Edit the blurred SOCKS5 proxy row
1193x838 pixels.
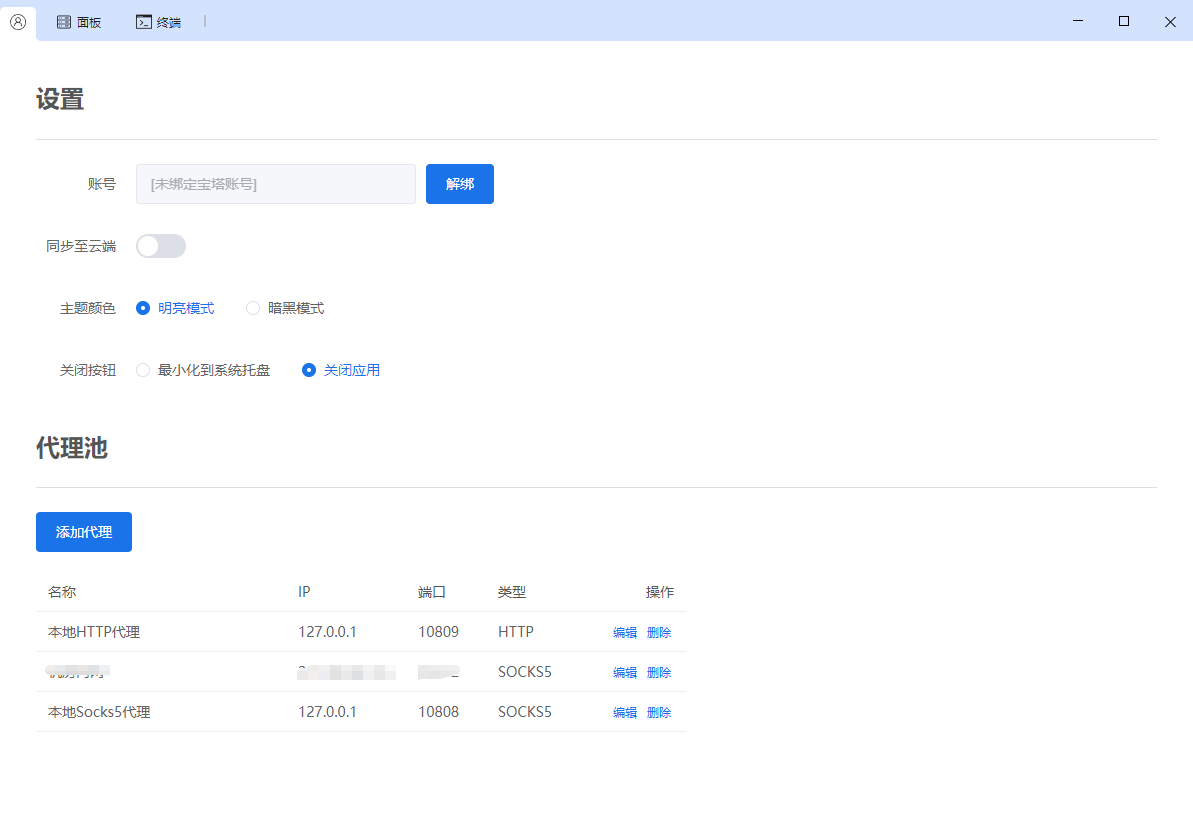point(623,671)
